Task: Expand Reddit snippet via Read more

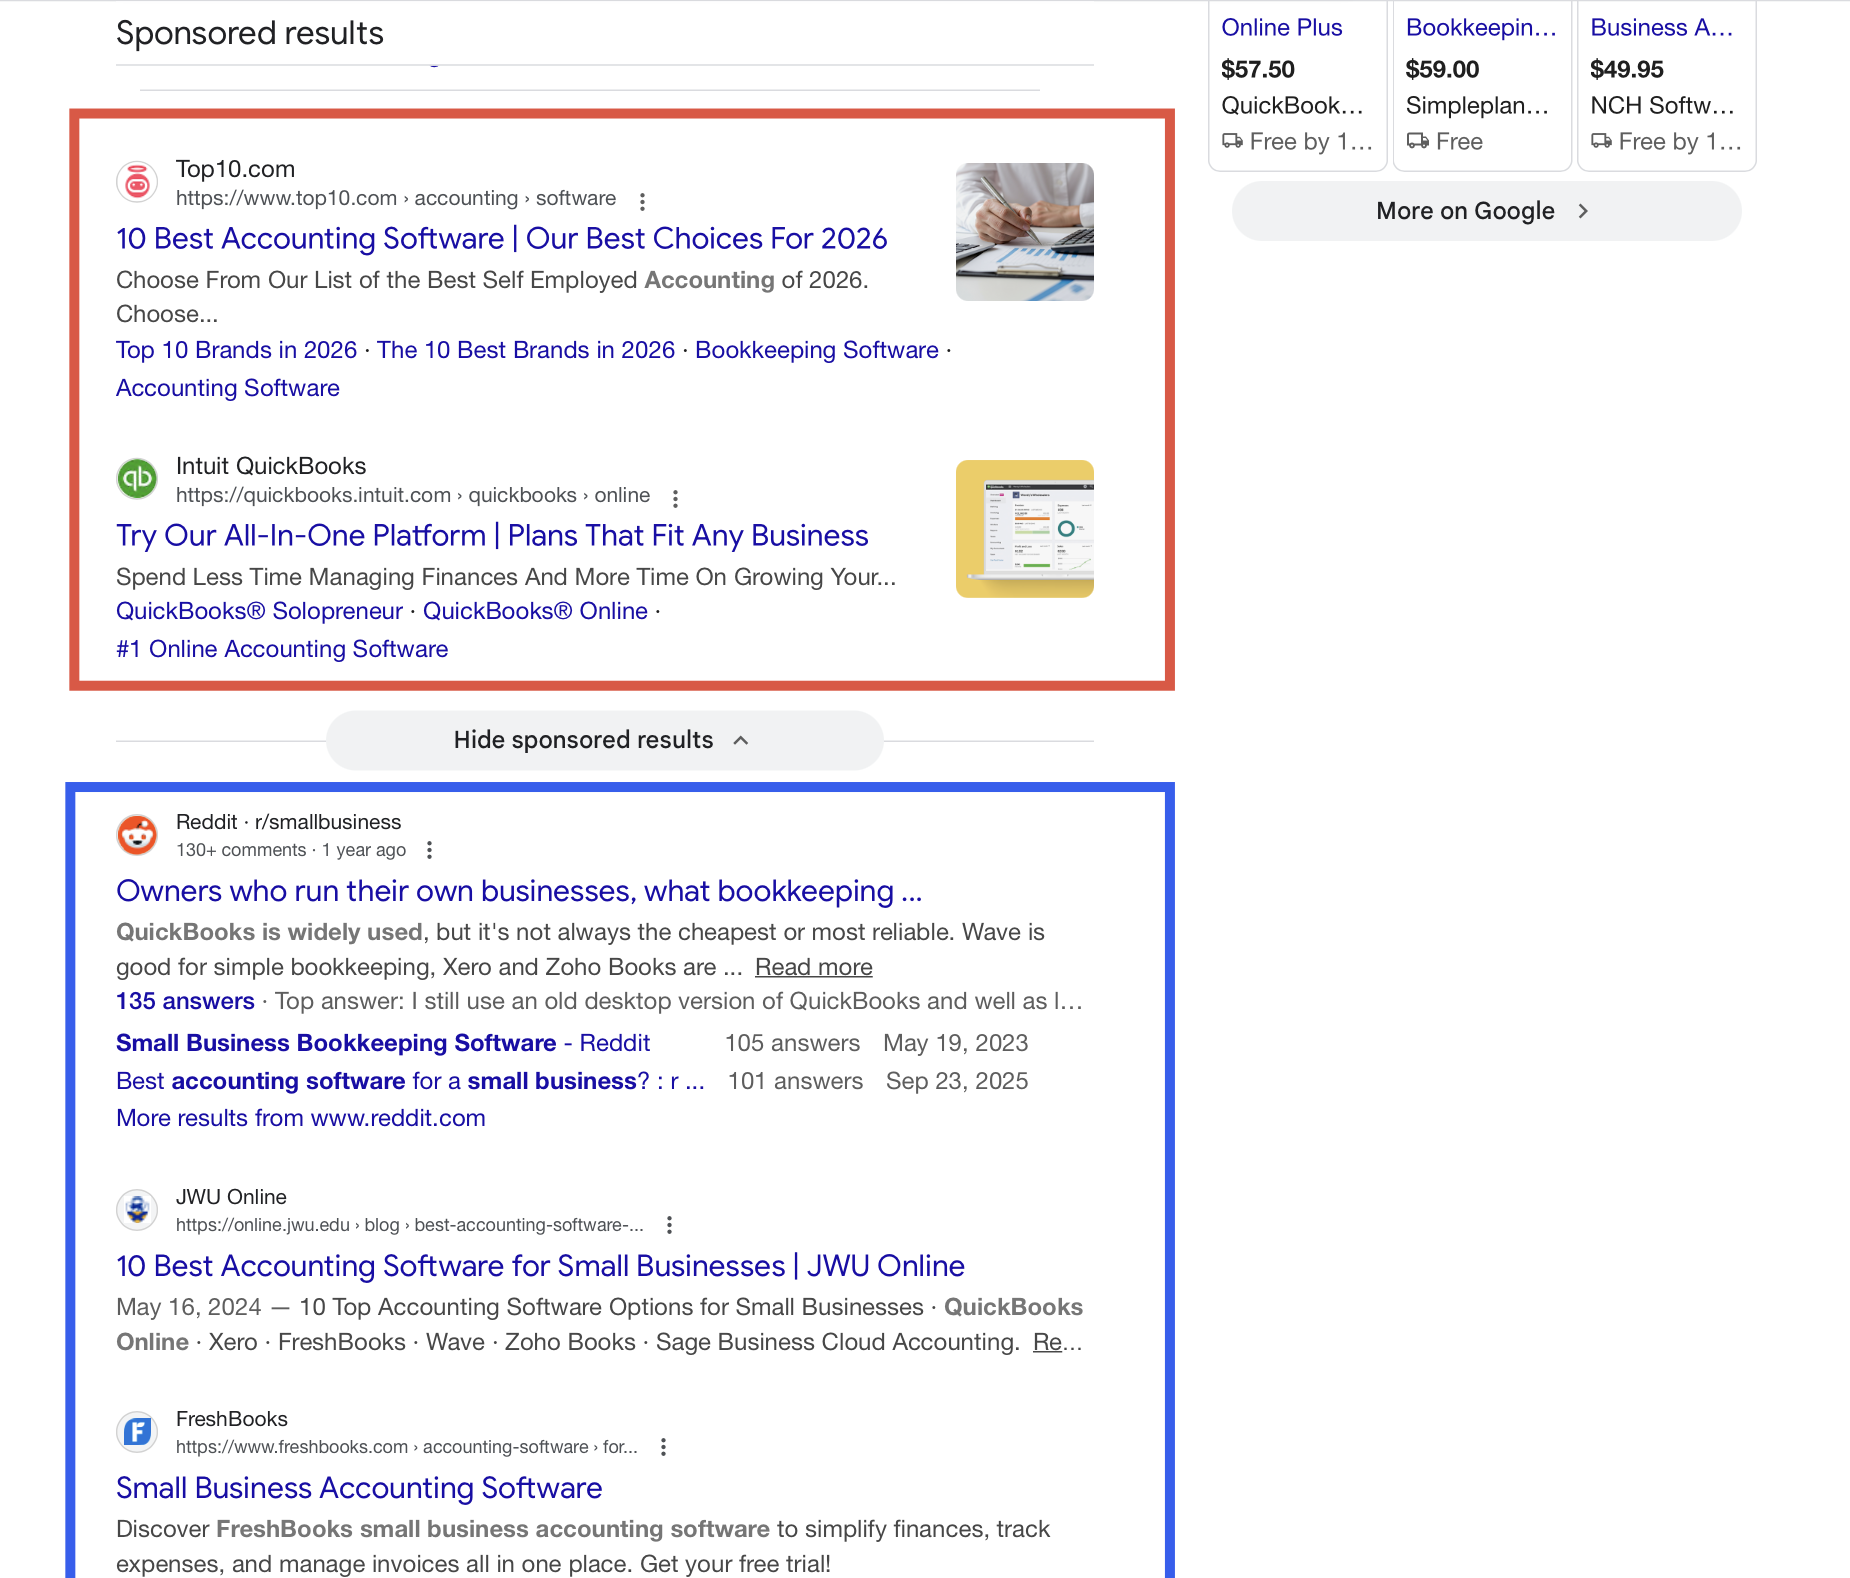Action: (813, 967)
